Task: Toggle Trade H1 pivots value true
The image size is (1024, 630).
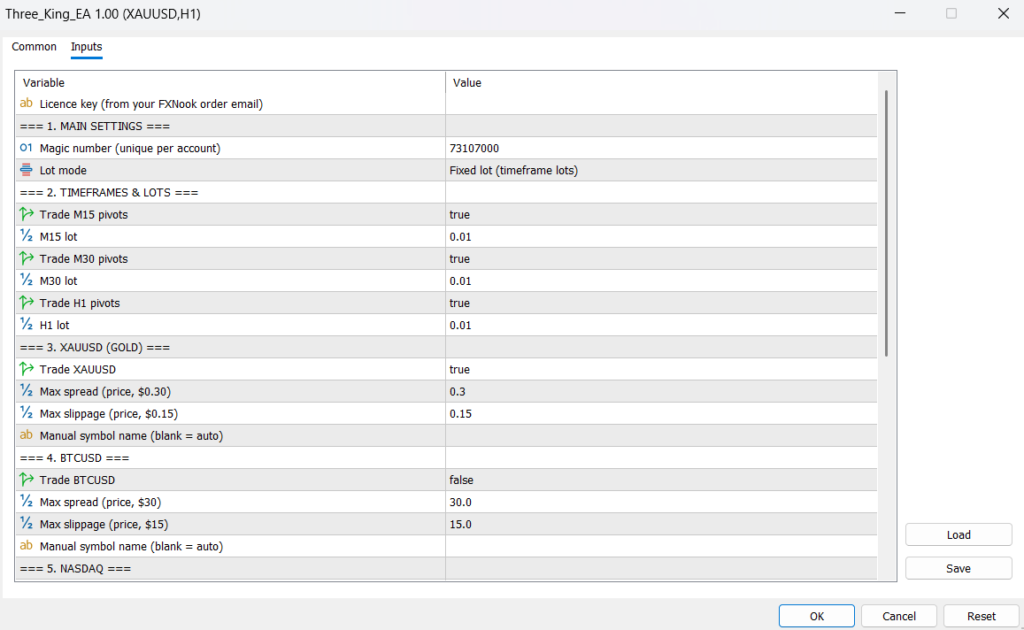Action: (x=661, y=304)
